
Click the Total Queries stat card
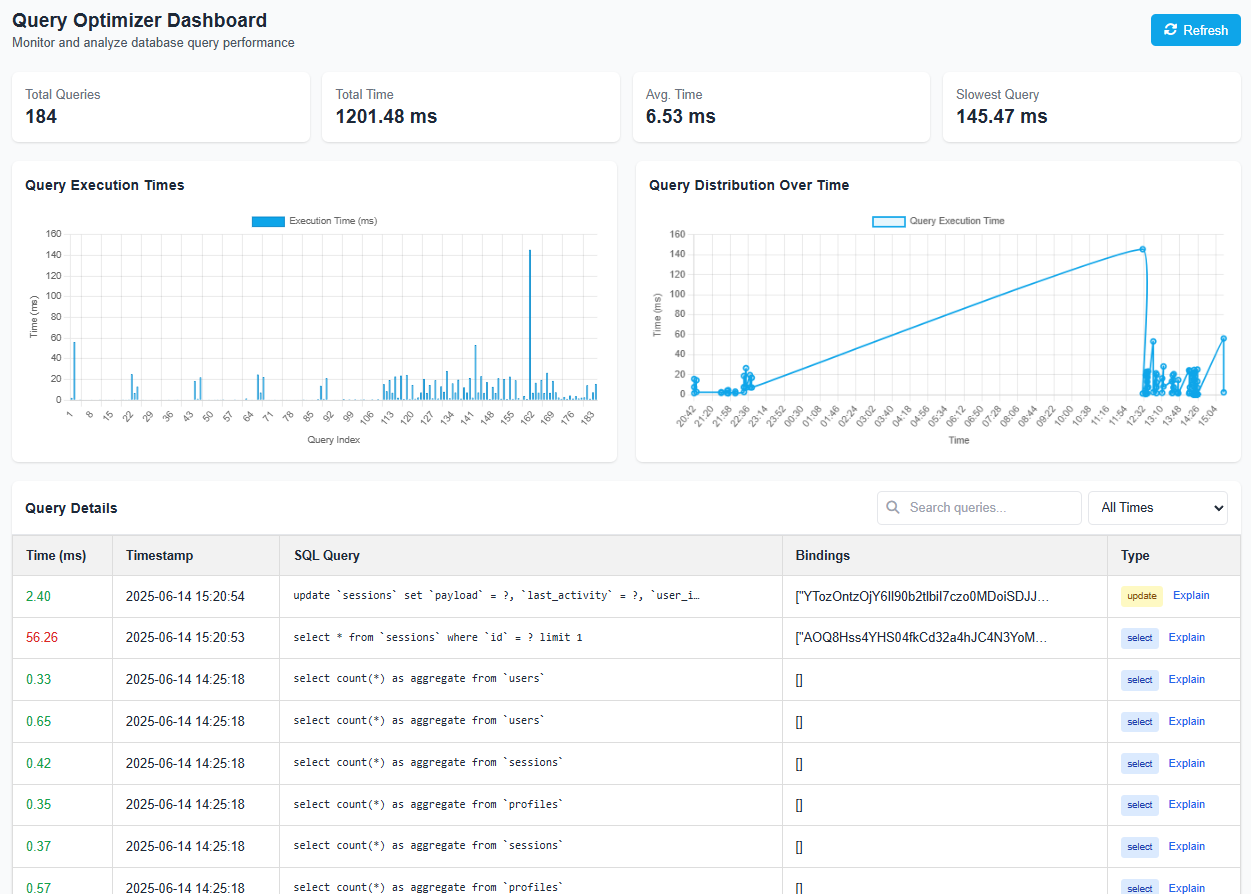[161, 106]
